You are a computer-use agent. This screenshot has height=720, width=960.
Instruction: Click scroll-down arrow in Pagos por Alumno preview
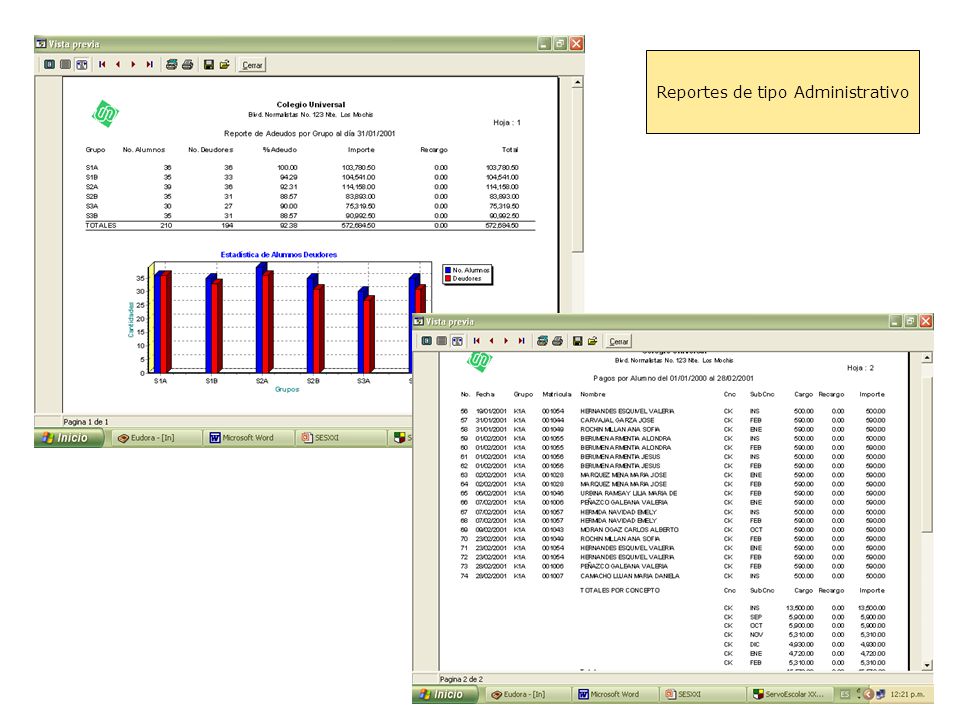927,666
